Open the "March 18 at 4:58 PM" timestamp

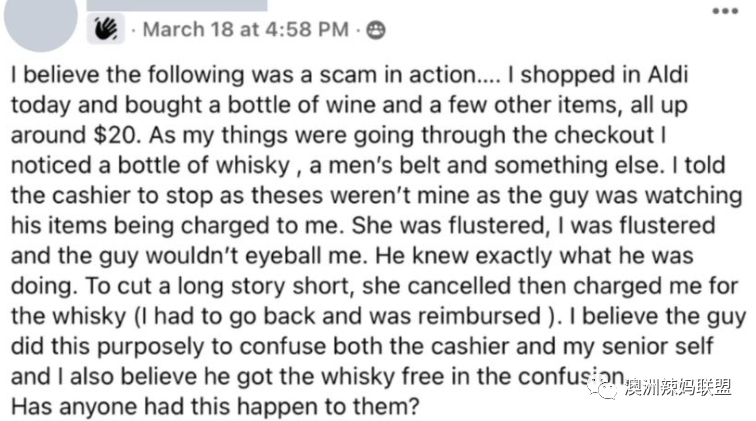click(x=246, y=29)
